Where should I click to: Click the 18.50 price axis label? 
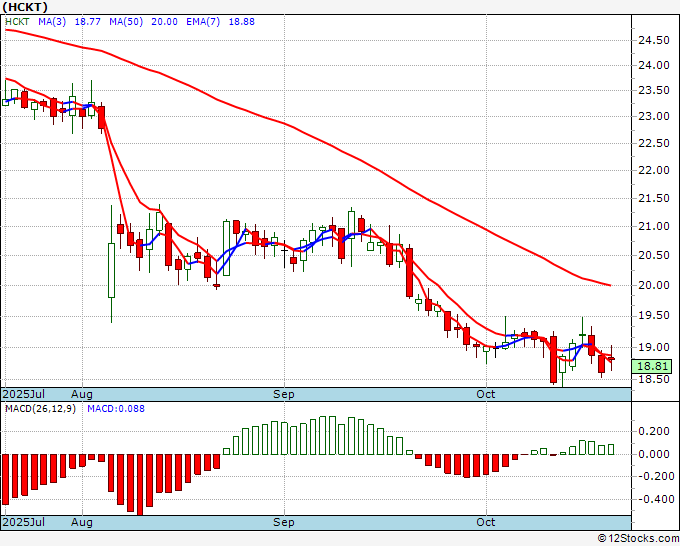pyautogui.click(x=654, y=379)
